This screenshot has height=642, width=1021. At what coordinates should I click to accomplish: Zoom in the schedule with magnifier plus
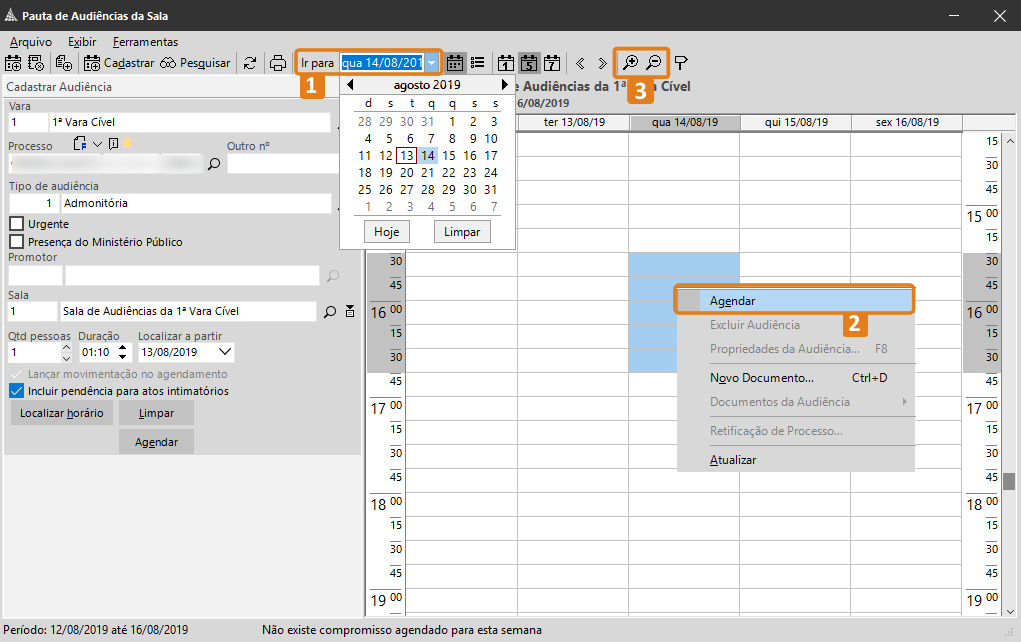[x=630, y=63]
